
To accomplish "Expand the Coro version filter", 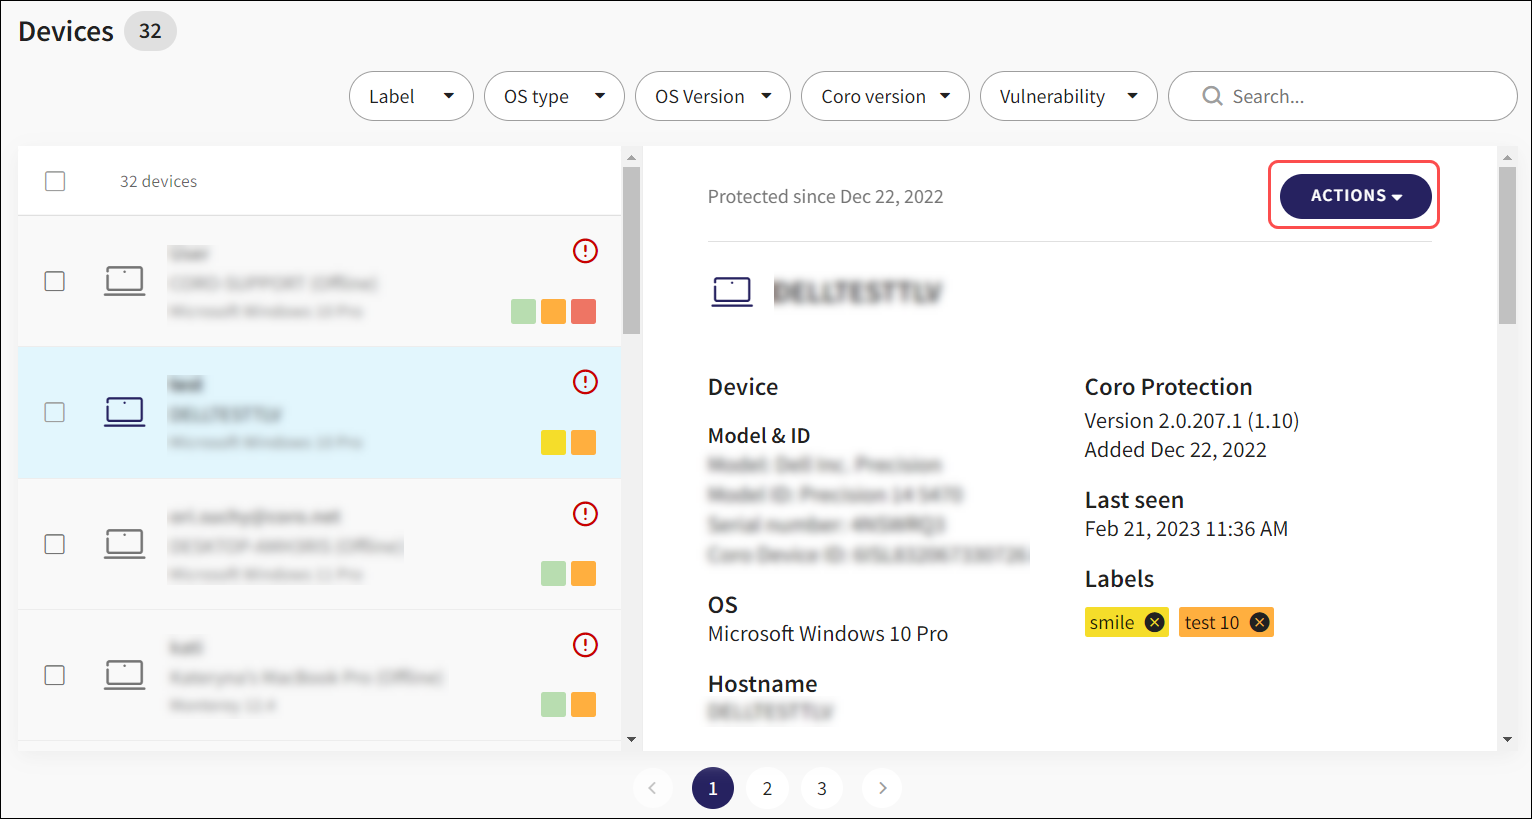I will coord(884,96).
